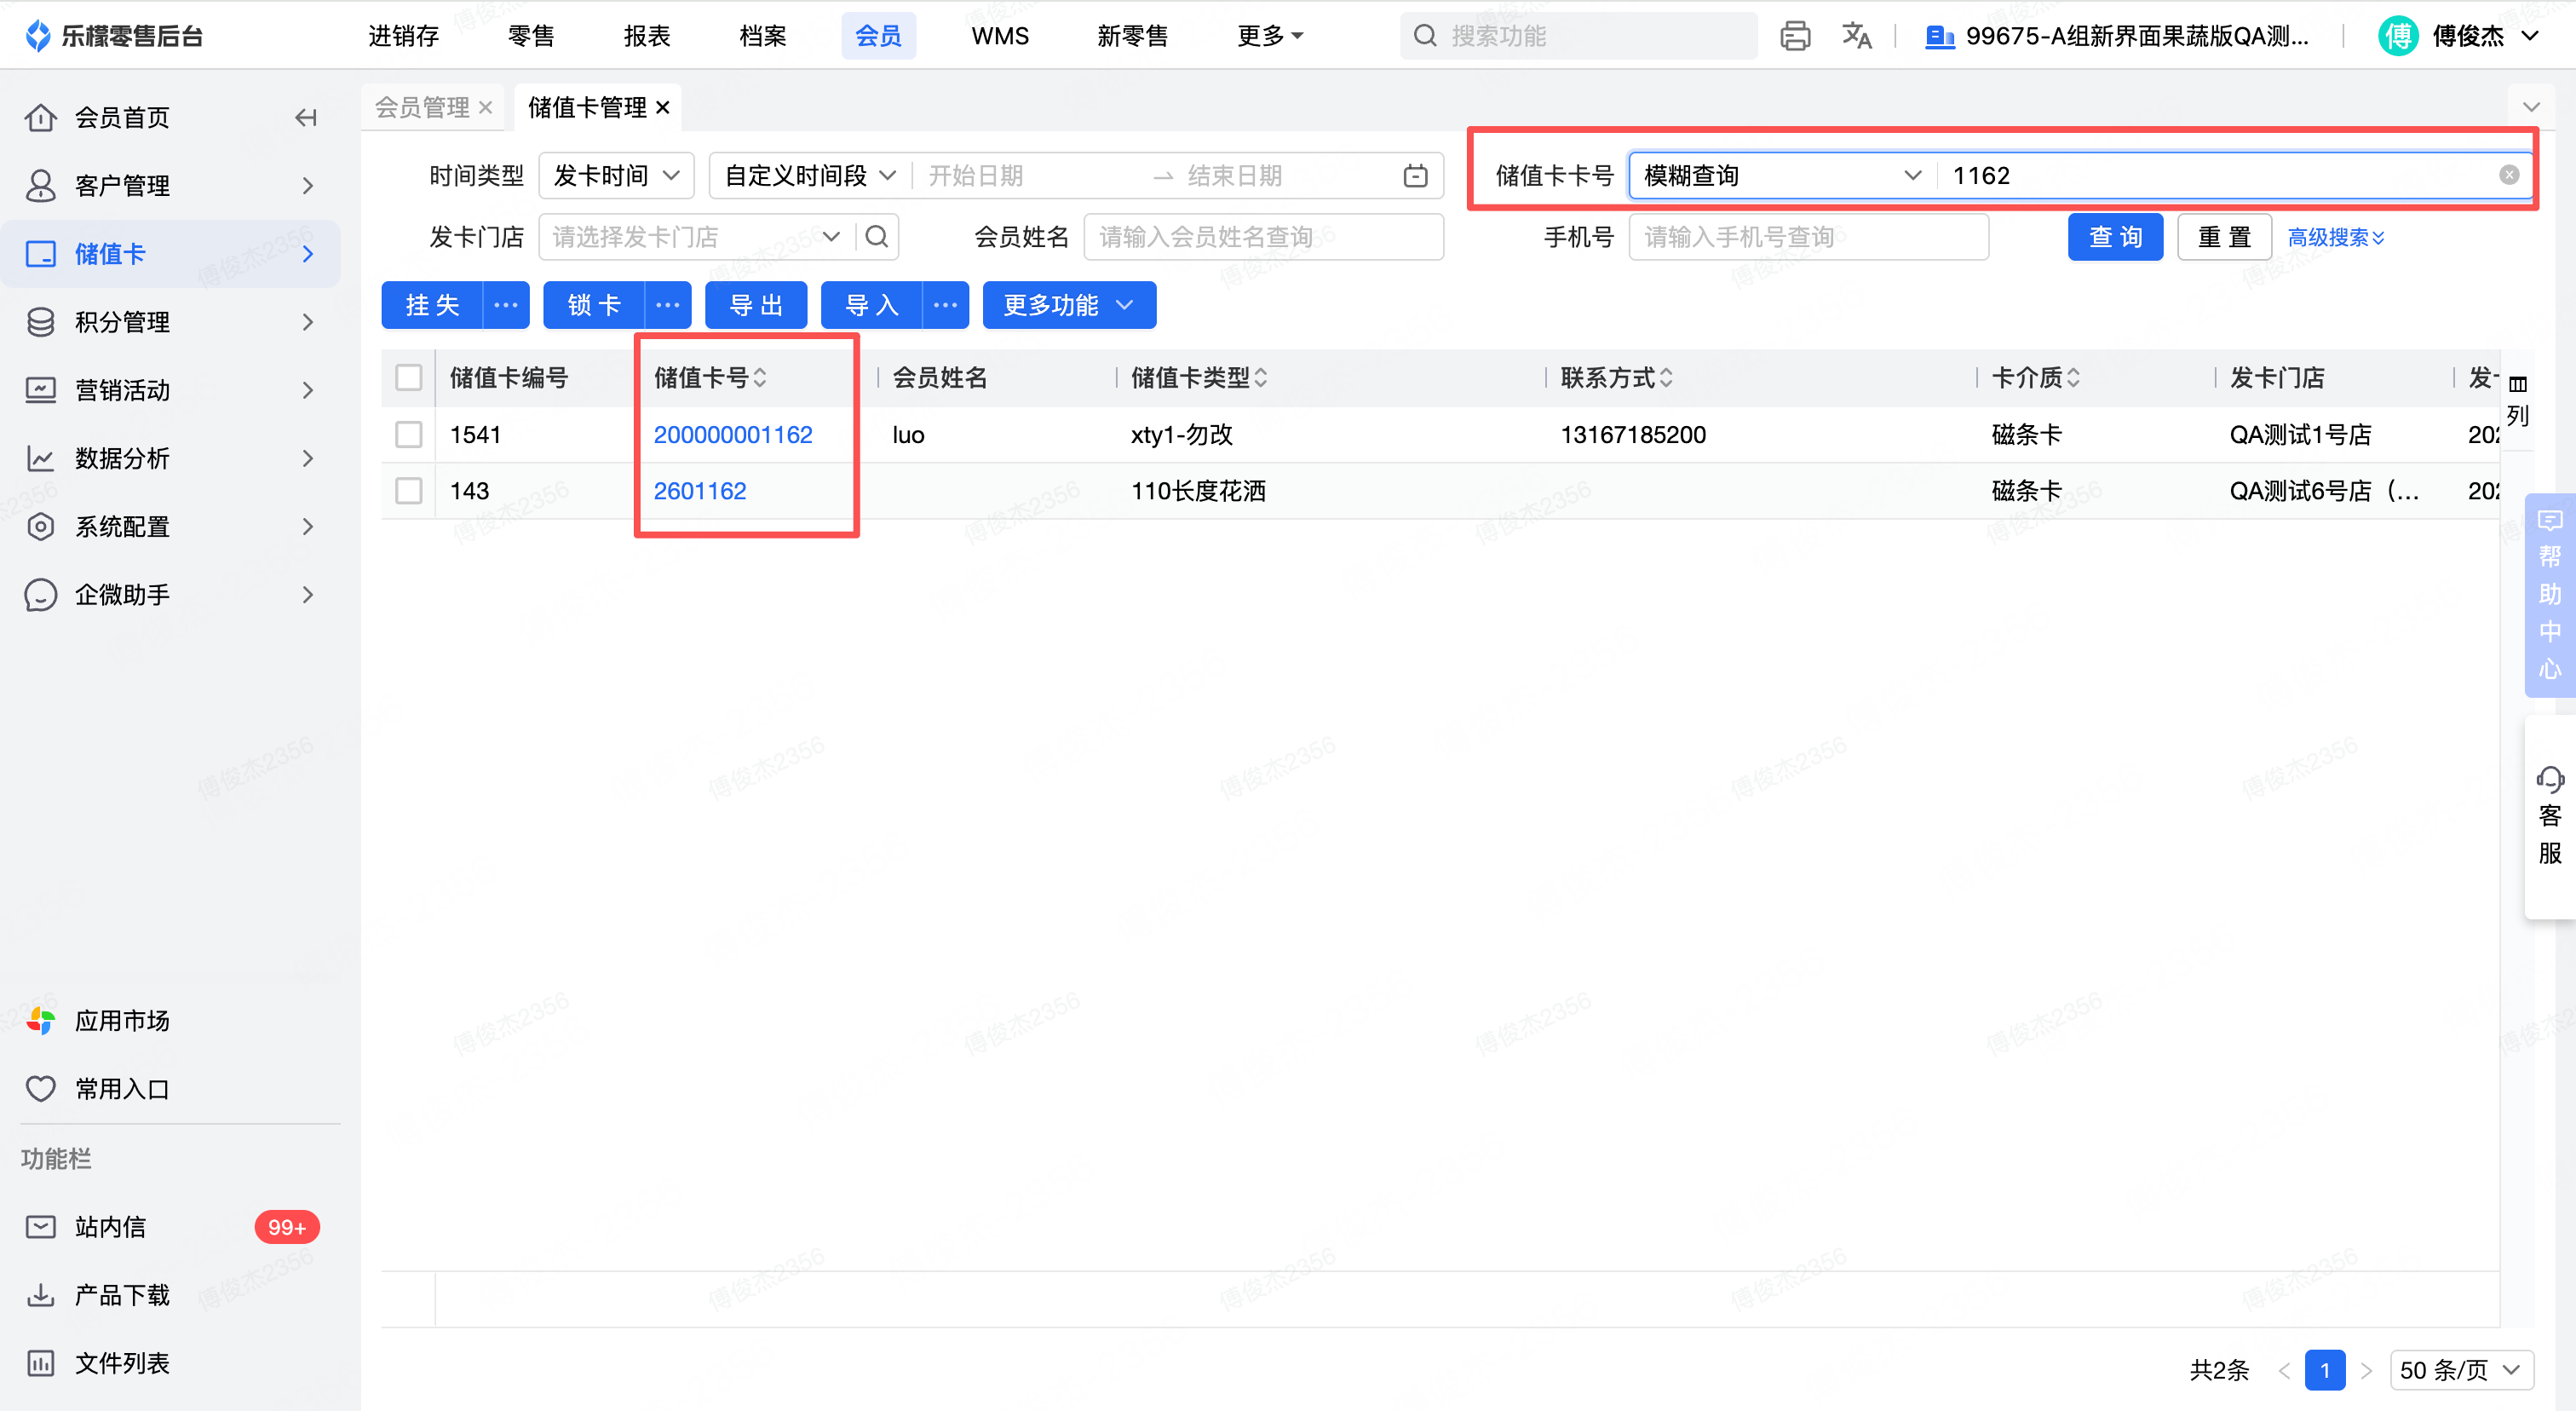The image size is (2576, 1411).
Task: Click the language translate icon
Action: click(1856, 36)
